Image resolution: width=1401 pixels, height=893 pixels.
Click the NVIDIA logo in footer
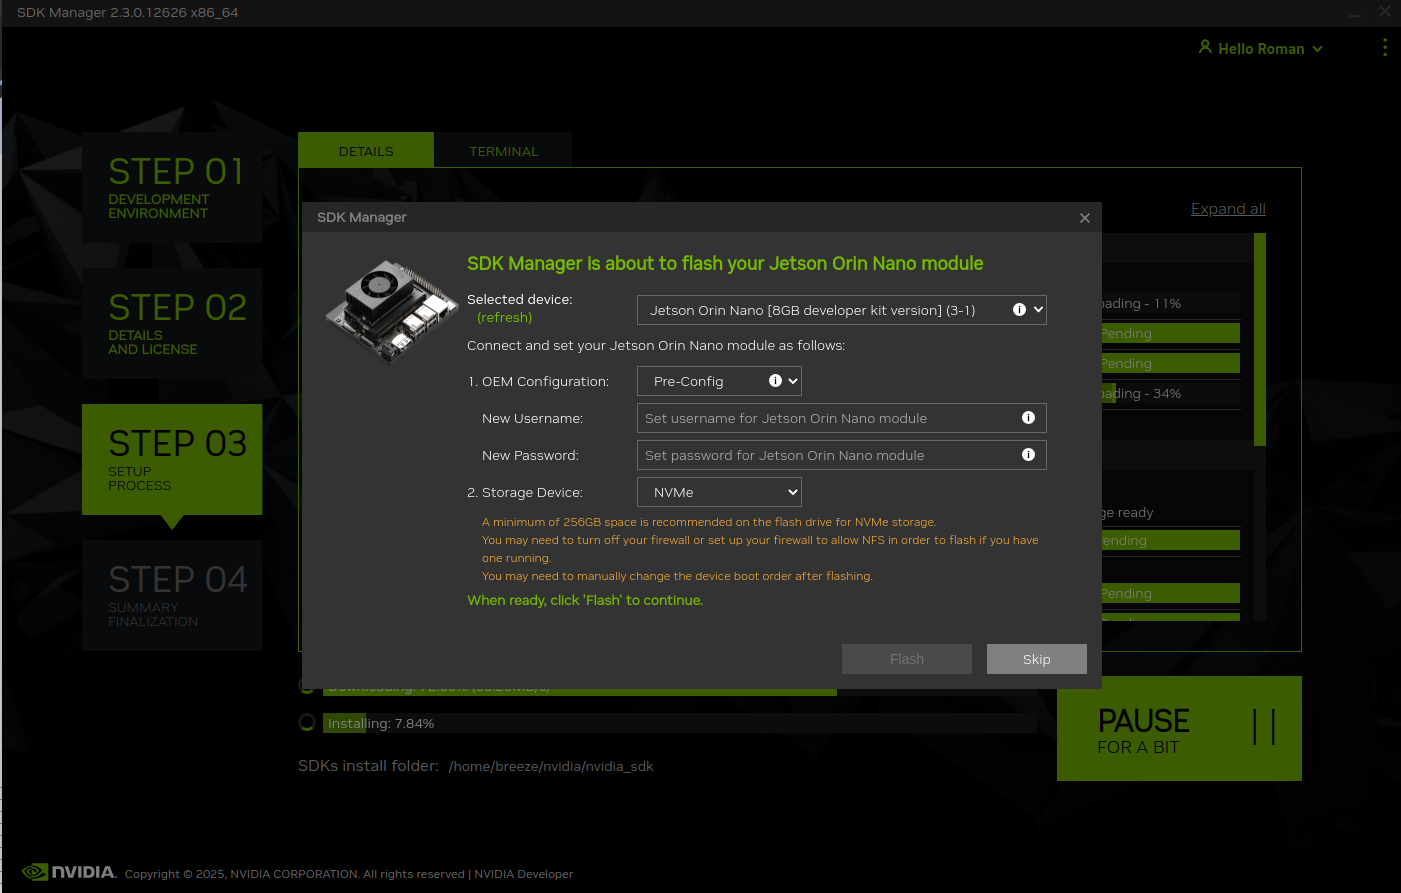[70, 872]
